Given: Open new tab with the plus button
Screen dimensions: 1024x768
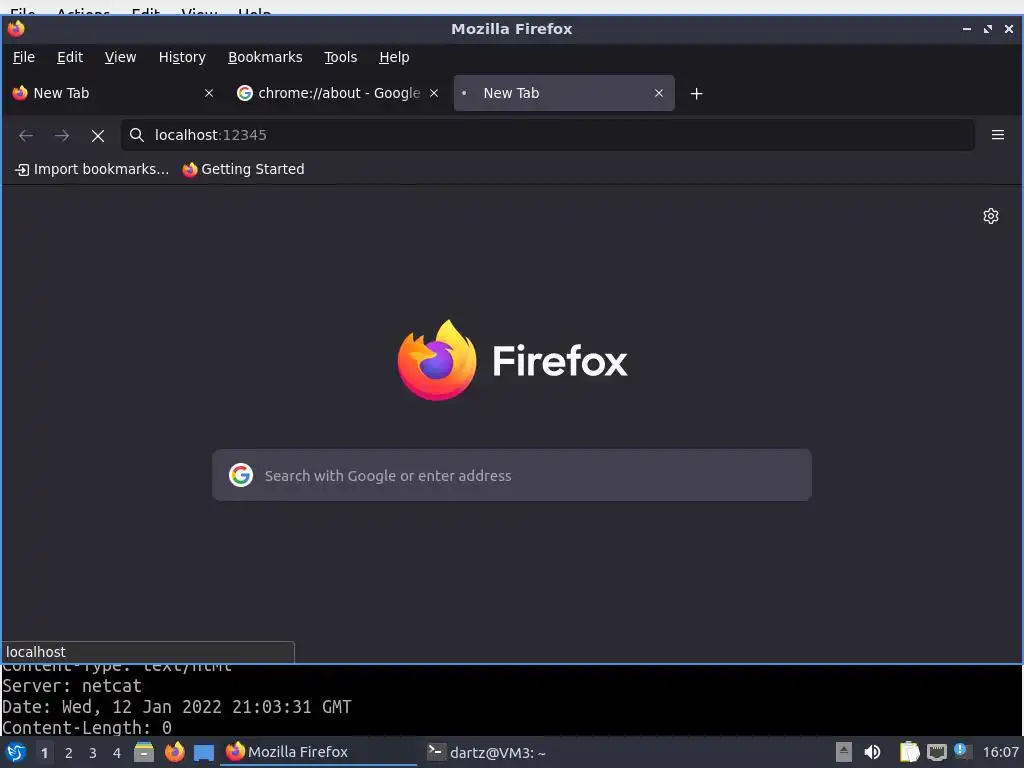Looking at the screenshot, I should coord(696,93).
